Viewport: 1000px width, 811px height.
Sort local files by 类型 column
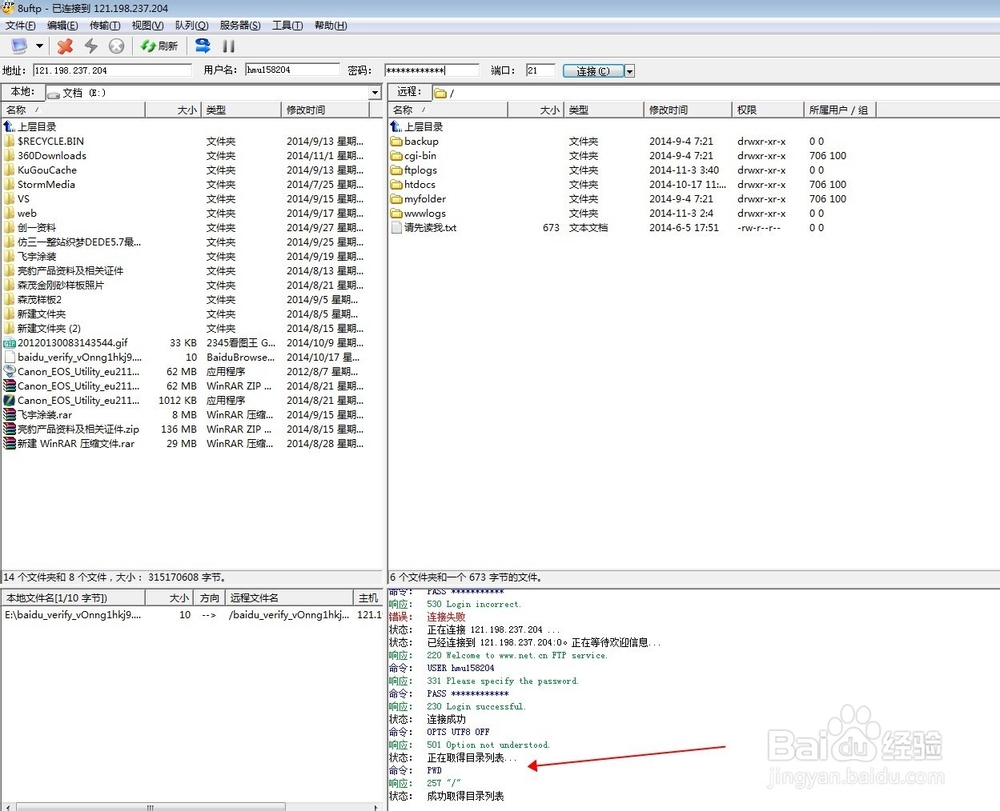click(241, 110)
